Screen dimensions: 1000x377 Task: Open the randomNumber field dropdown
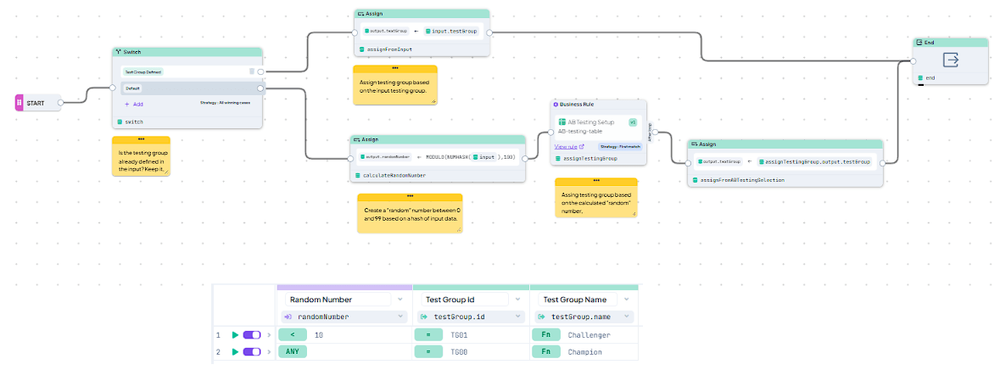[x=400, y=316]
